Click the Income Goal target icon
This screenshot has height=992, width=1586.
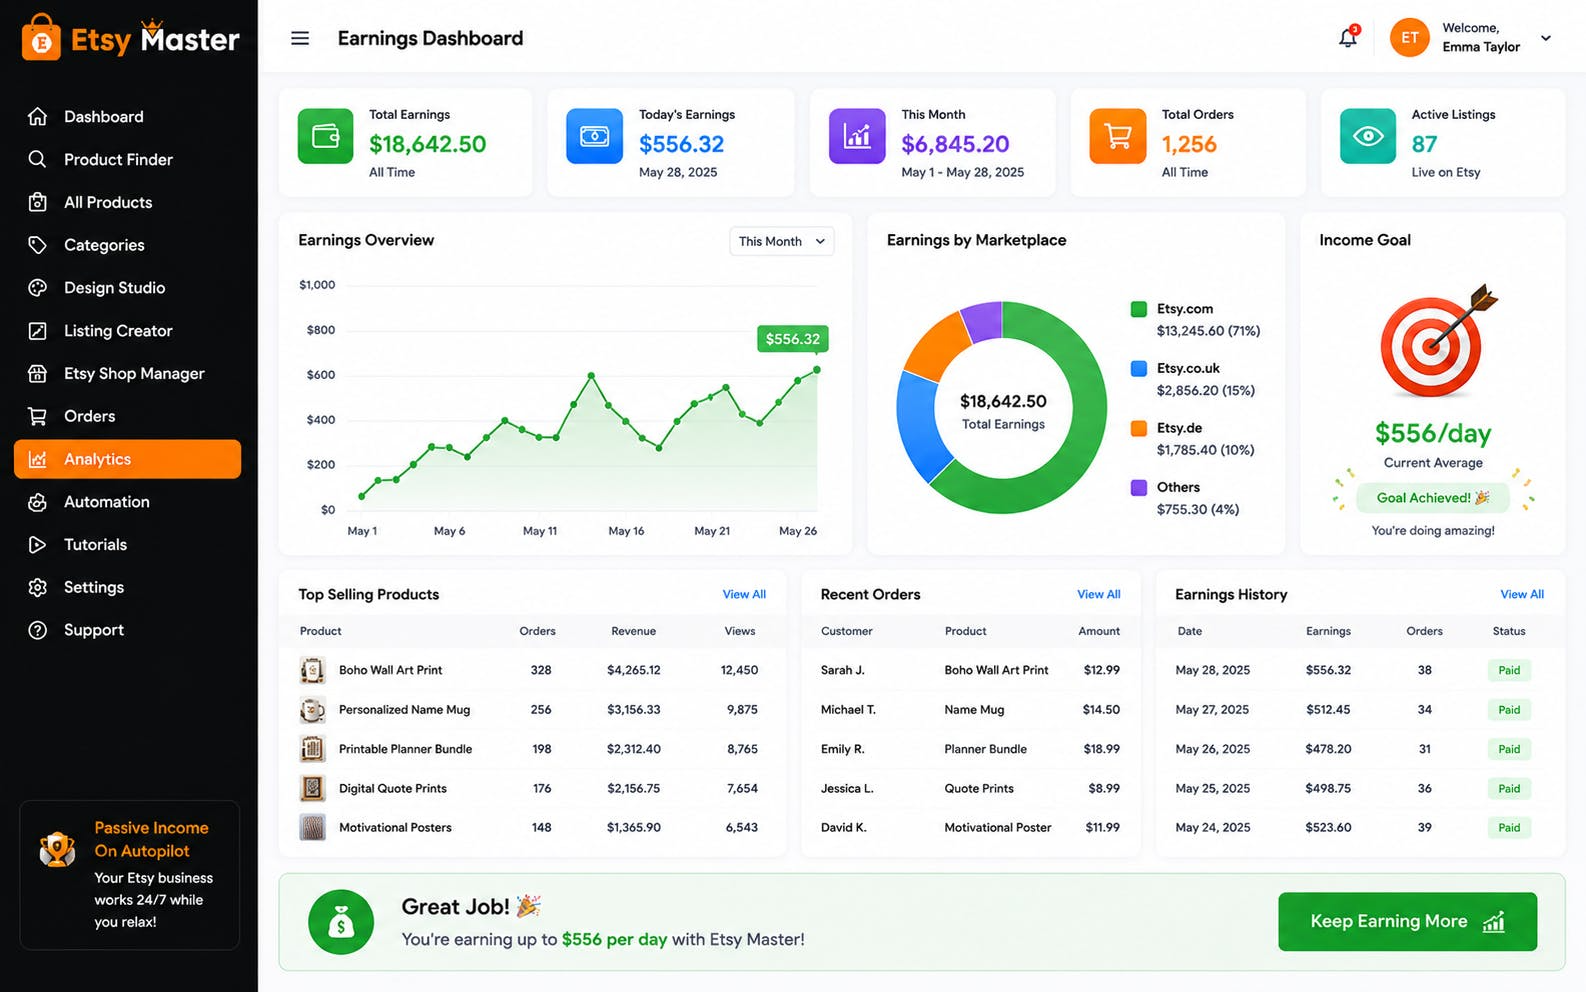pos(1437,341)
